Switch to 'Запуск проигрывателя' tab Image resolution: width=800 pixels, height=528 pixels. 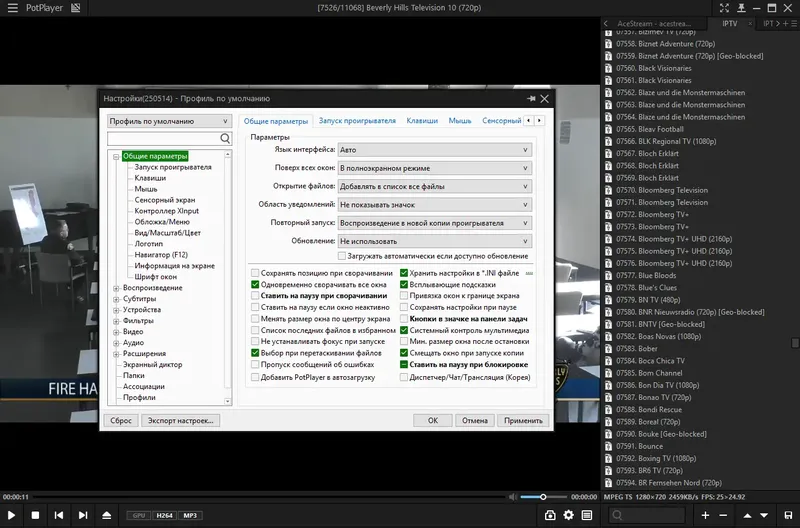click(357, 121)
